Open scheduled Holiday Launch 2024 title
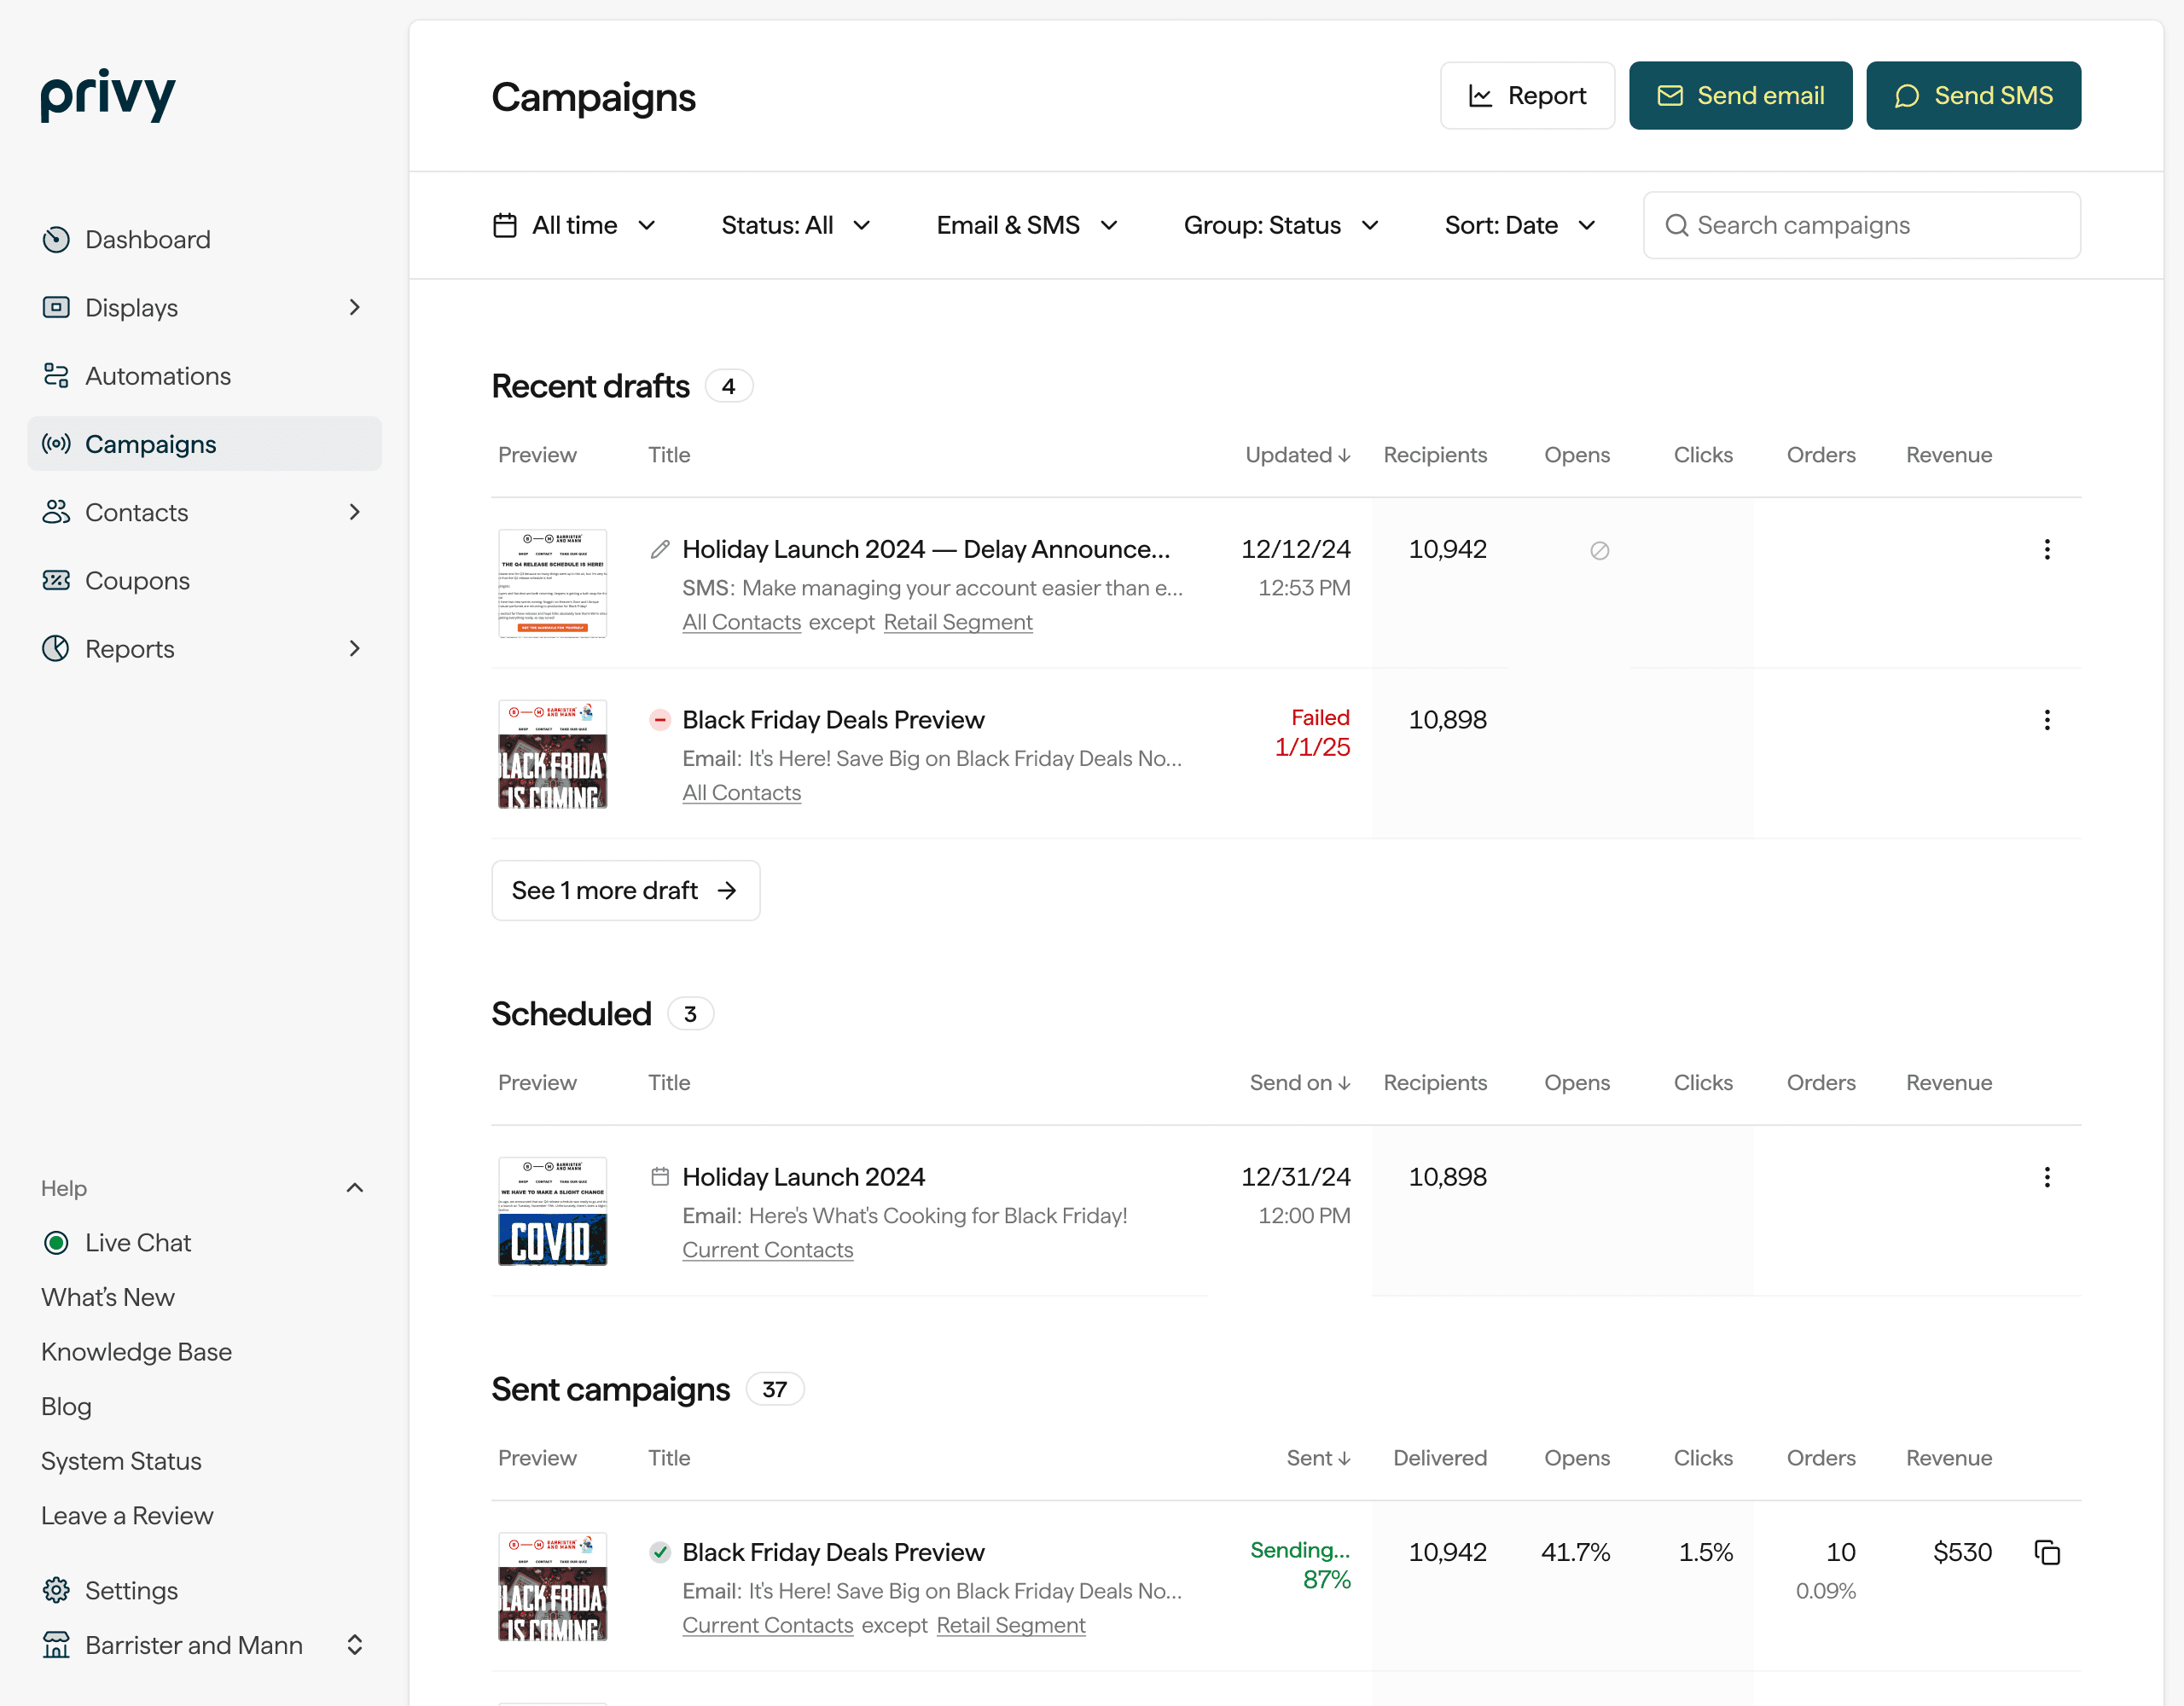Screen dimensions: 2184x1706 tap(803, 1176)
